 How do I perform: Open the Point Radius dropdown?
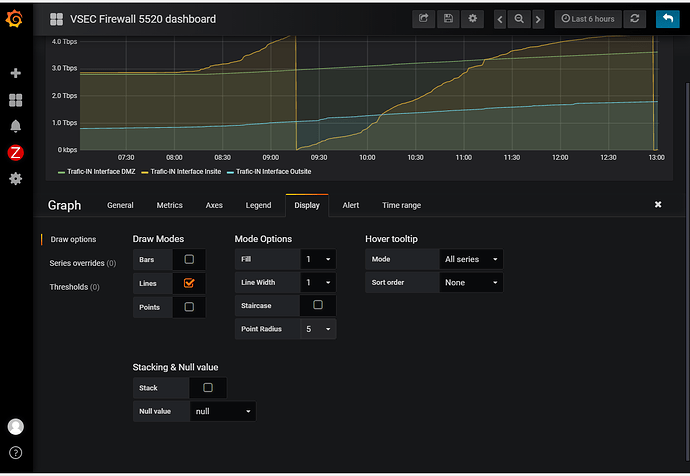(x=318, y=329)
